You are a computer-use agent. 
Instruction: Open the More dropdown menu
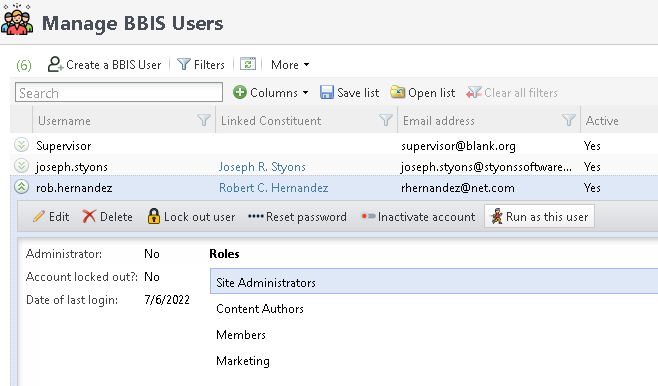[290, 65]
